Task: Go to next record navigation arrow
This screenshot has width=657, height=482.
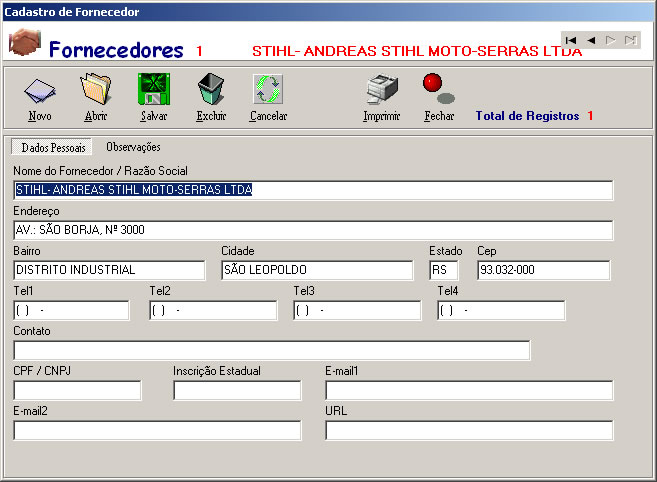Action: point(610,40)
